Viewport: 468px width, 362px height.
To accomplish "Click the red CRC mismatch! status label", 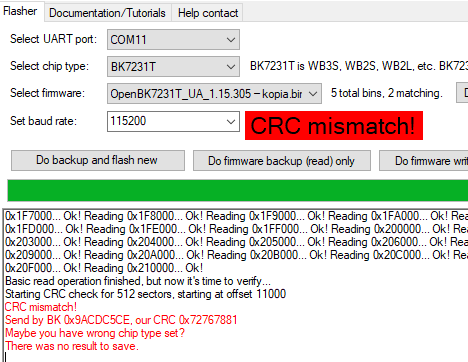I will (x=334, y=126).
